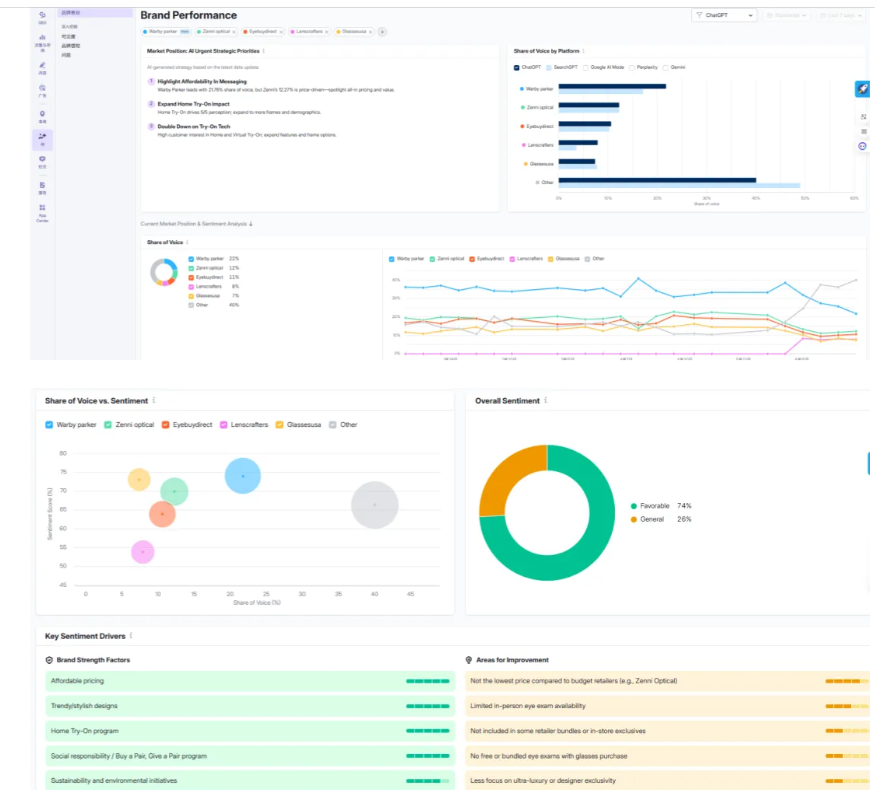Click the Warby parker brand tag
This screenshot has width=875, height=790.
click(166, 32)
